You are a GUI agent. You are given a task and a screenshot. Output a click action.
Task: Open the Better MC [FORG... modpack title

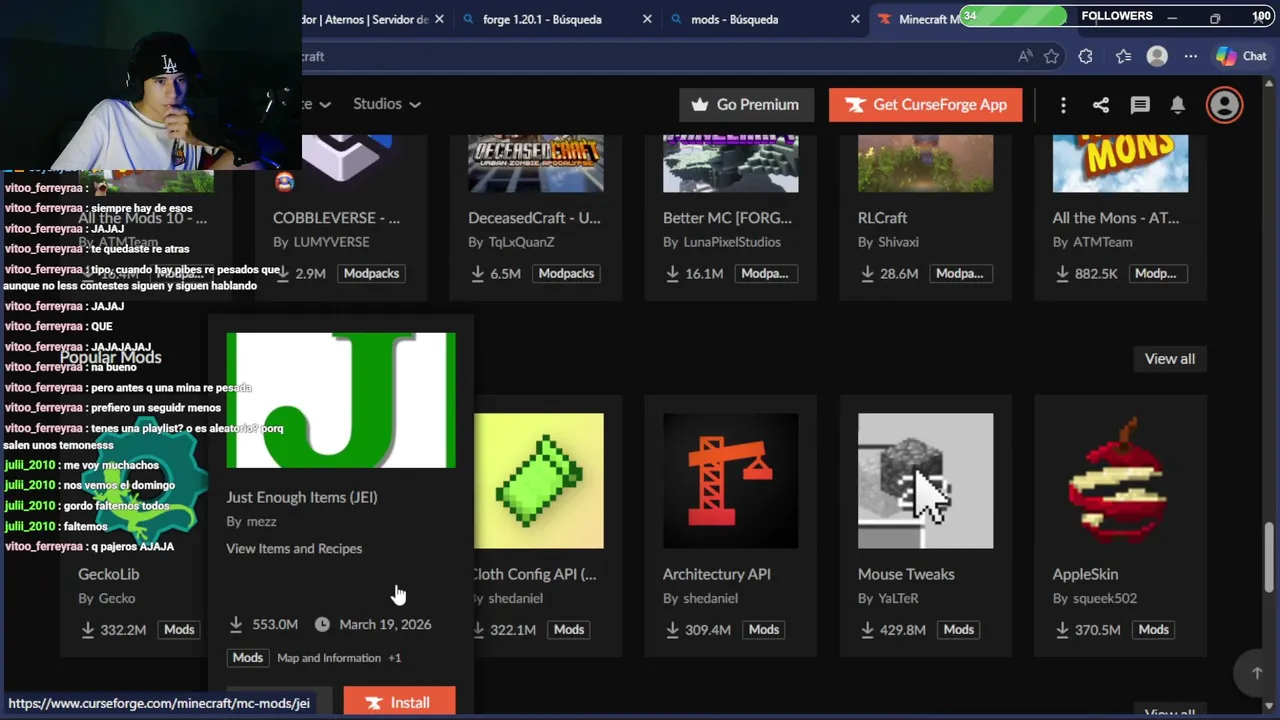727,217
